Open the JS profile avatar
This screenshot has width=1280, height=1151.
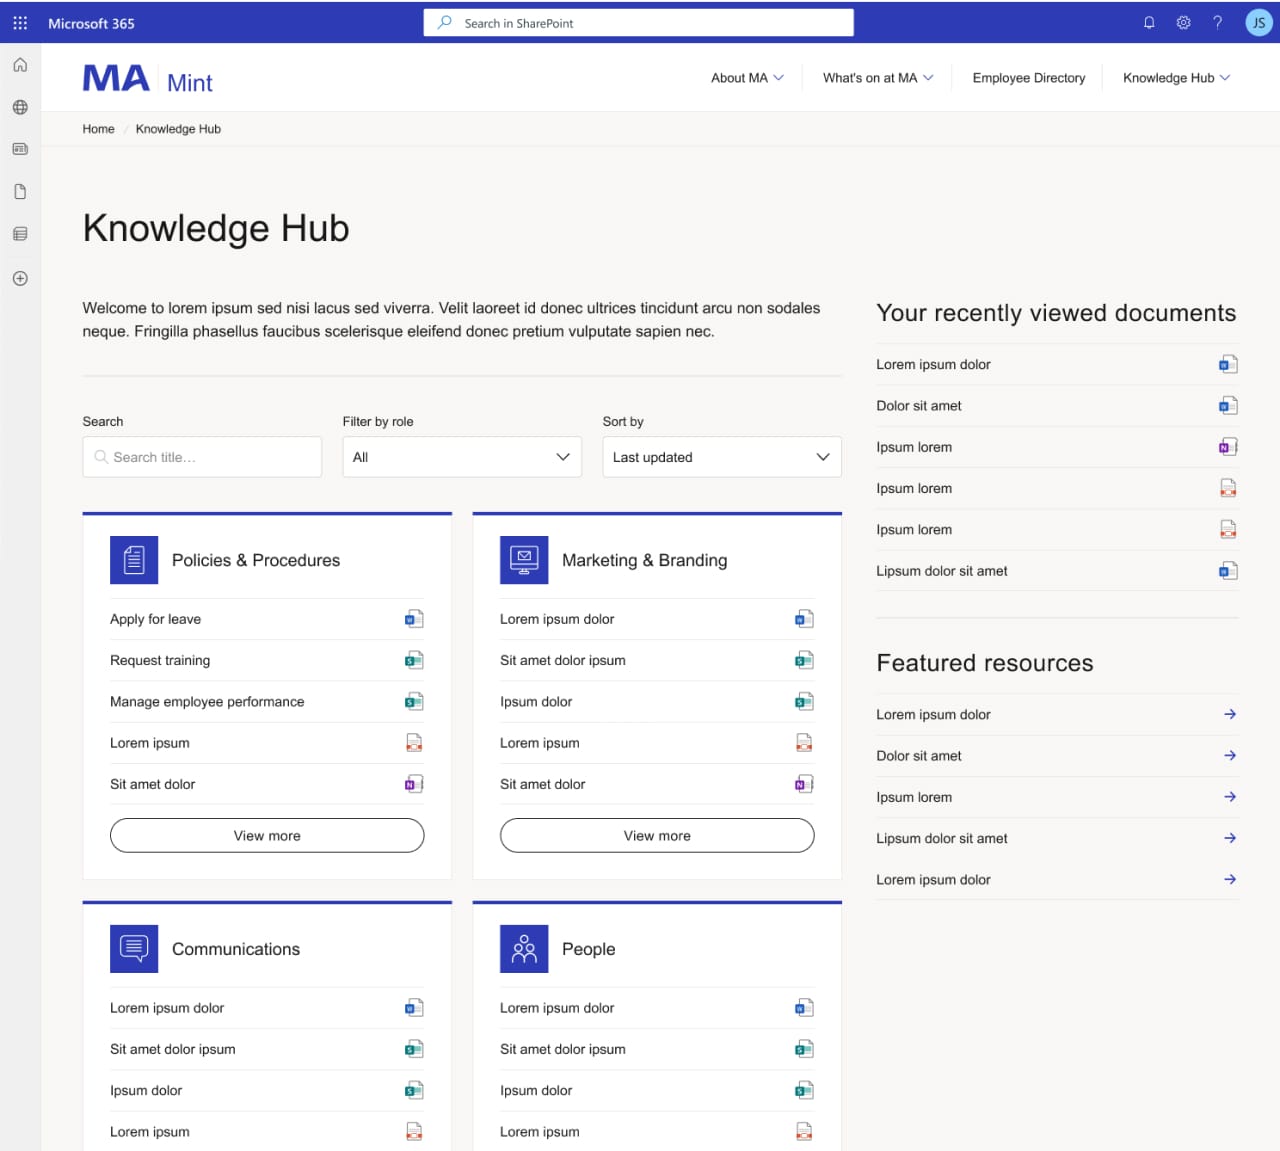pos(1258,22)
